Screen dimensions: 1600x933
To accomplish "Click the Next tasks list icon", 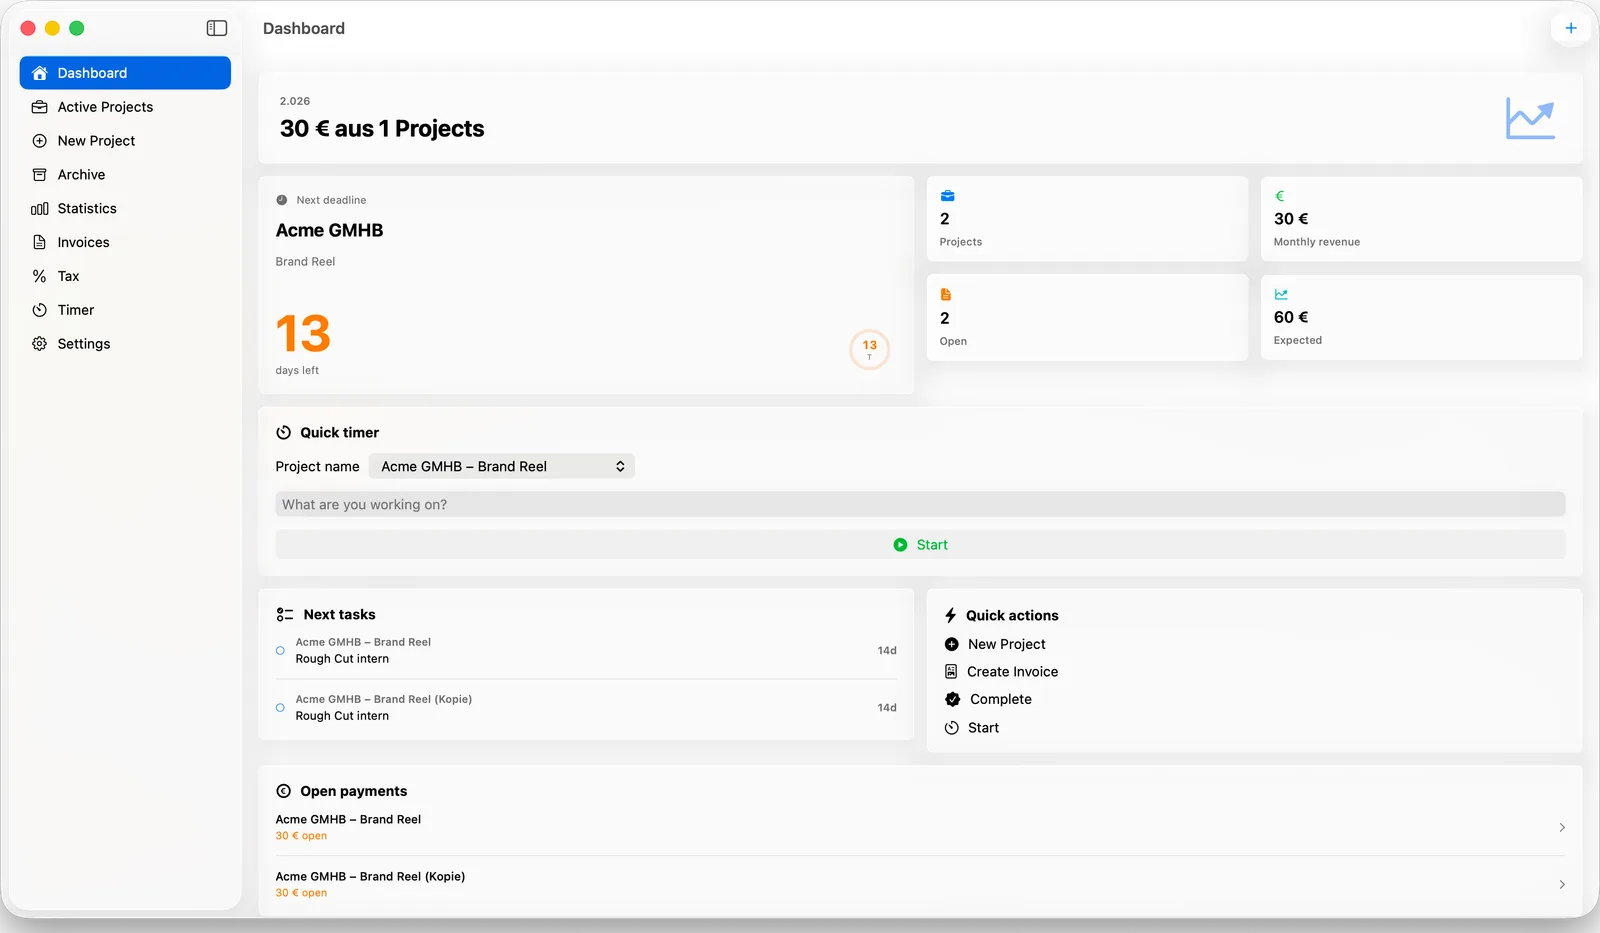I will tap(285, 615).
